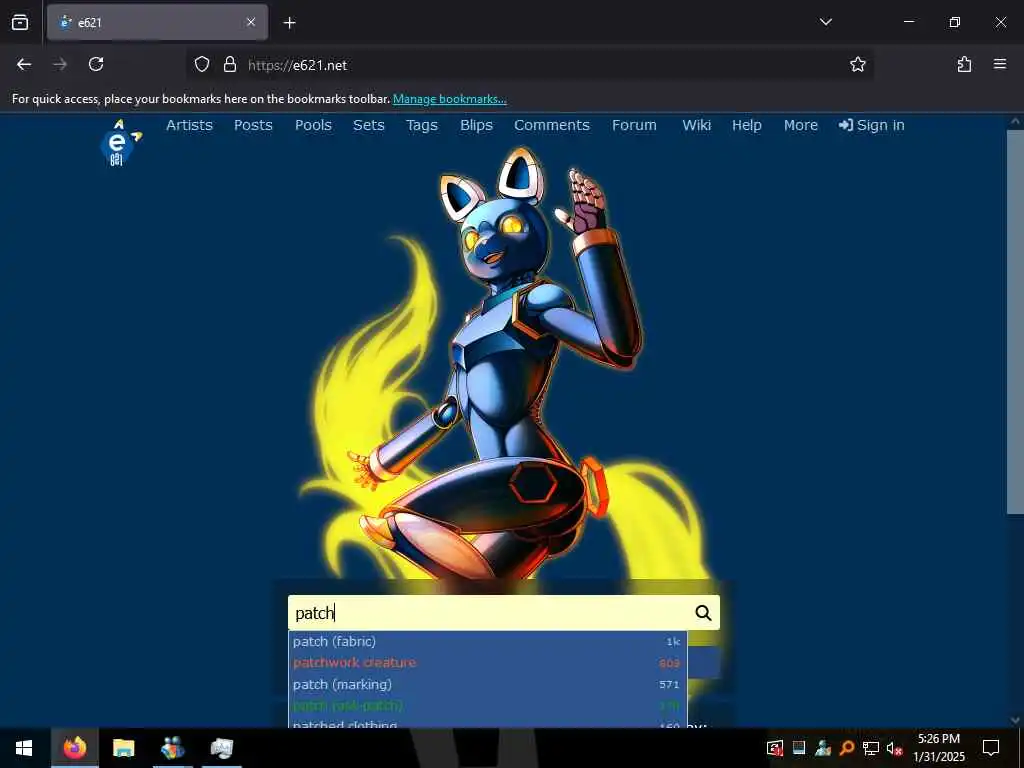
Task: Open Windows Start menu
Action: [x=24, y=748]
